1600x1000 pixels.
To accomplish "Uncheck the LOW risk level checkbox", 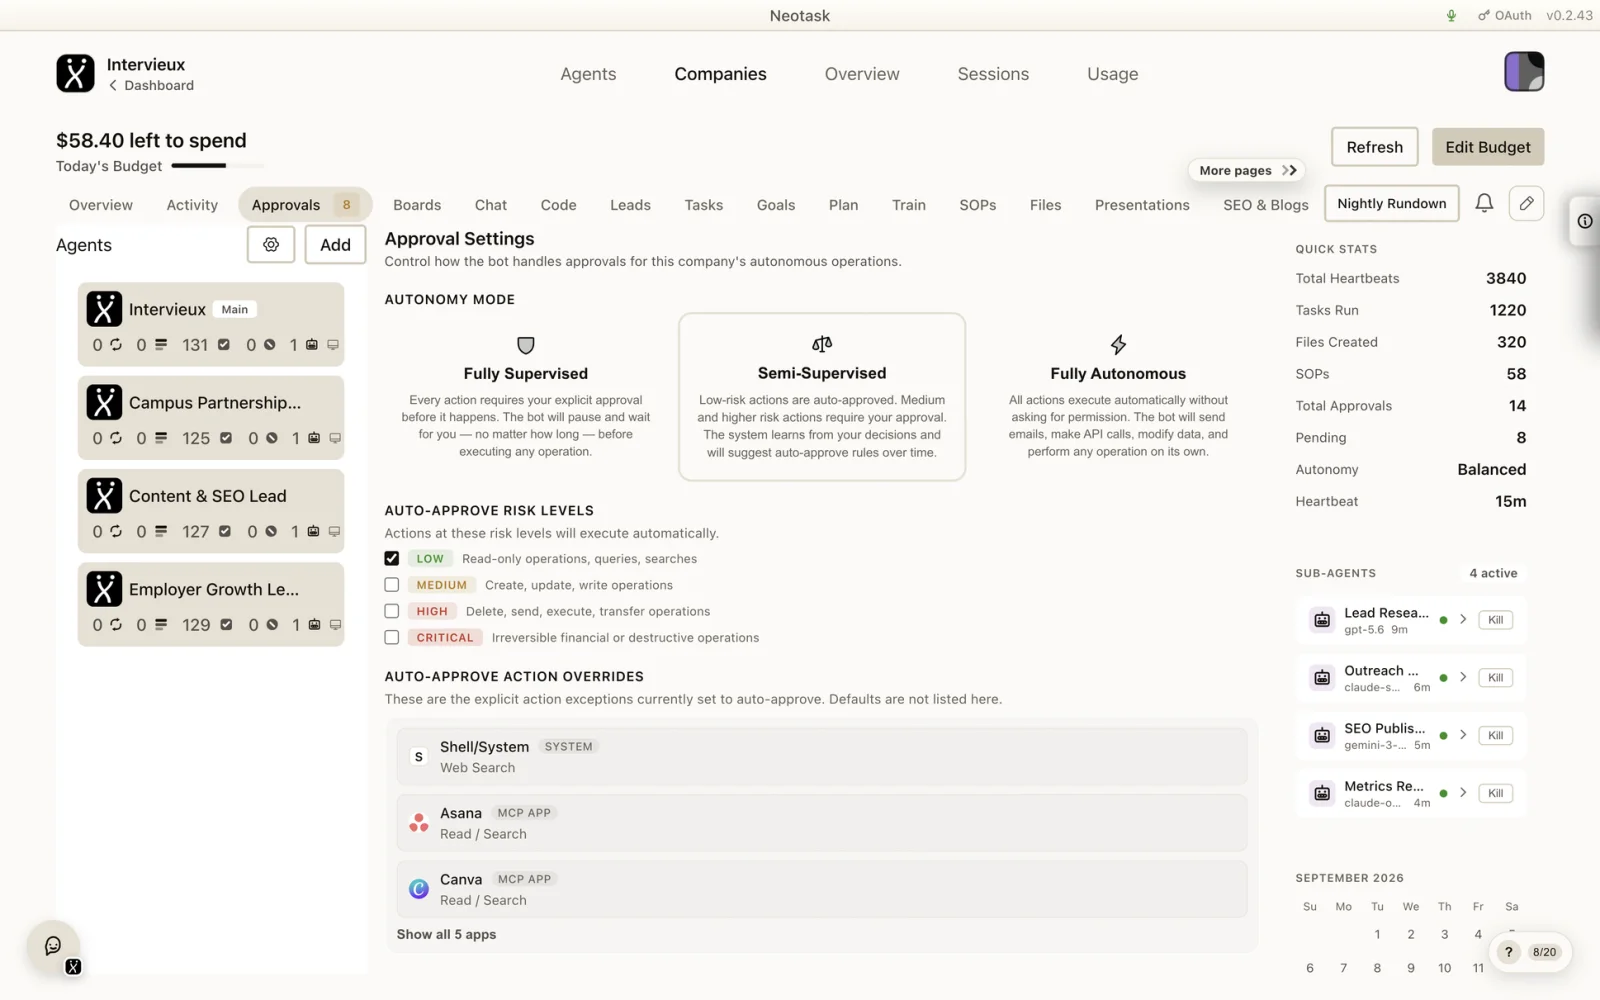I will tap(392, 559).
